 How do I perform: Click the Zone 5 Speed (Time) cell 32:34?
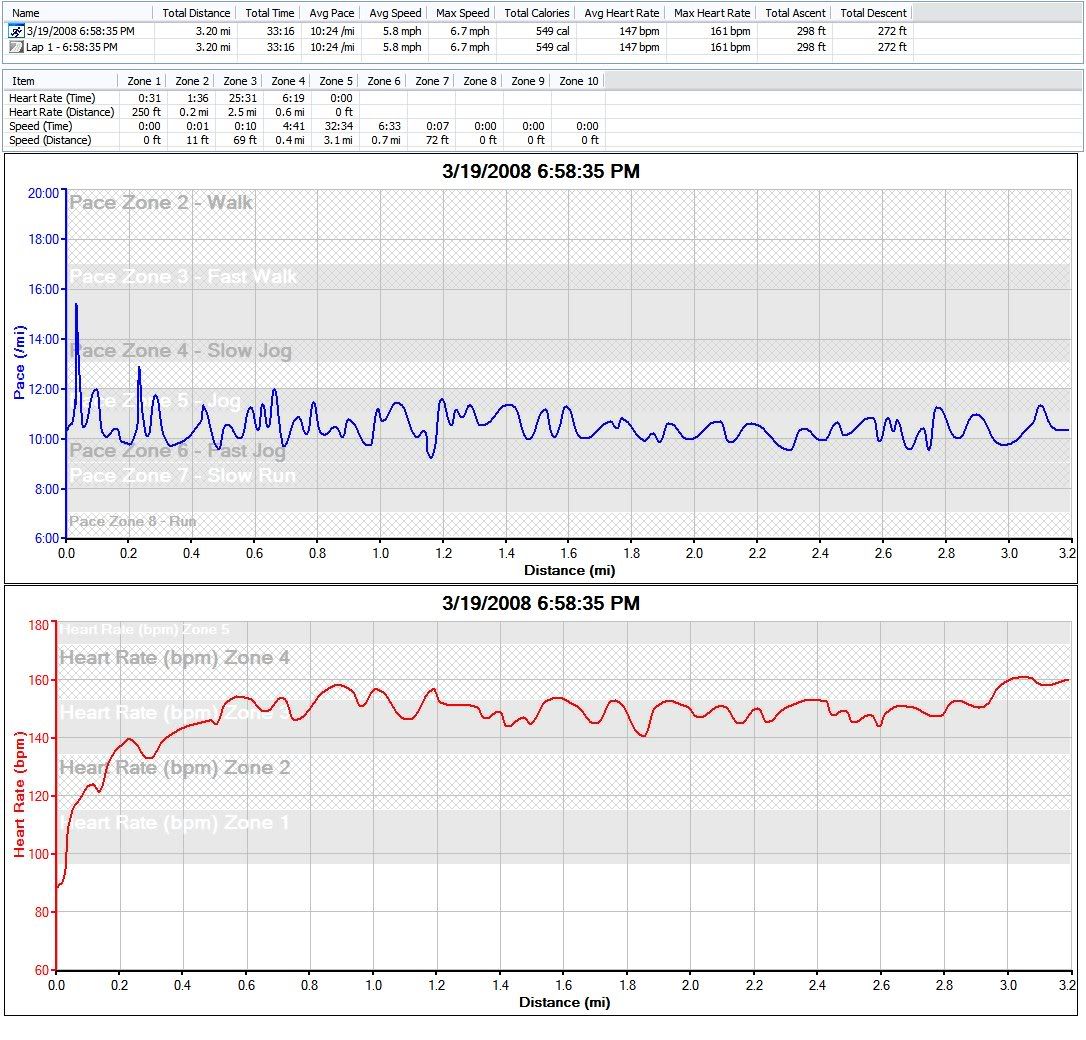pyautogui.click(x=336, y=126)
